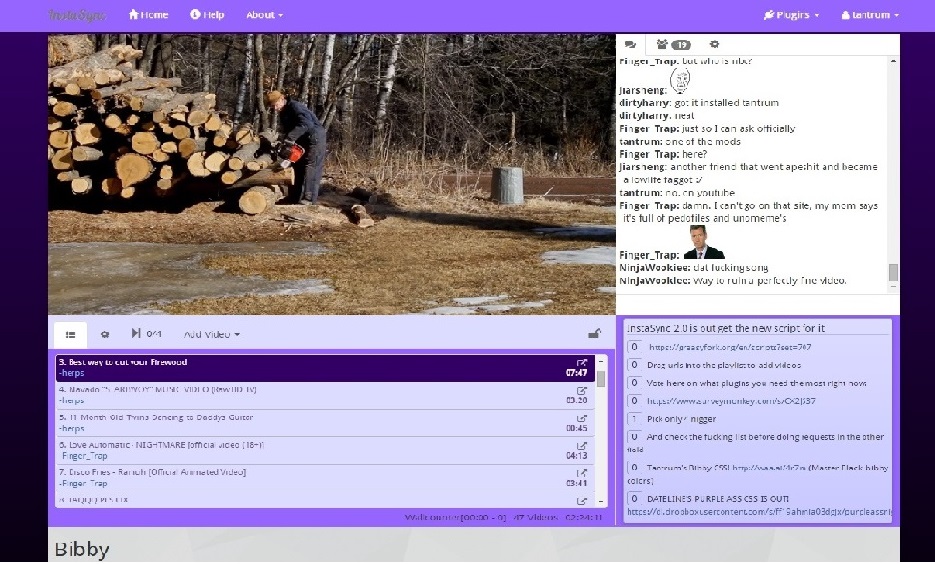Select playlist entry 4 Navado music video

pyautogui.click(x=325, y=395)
